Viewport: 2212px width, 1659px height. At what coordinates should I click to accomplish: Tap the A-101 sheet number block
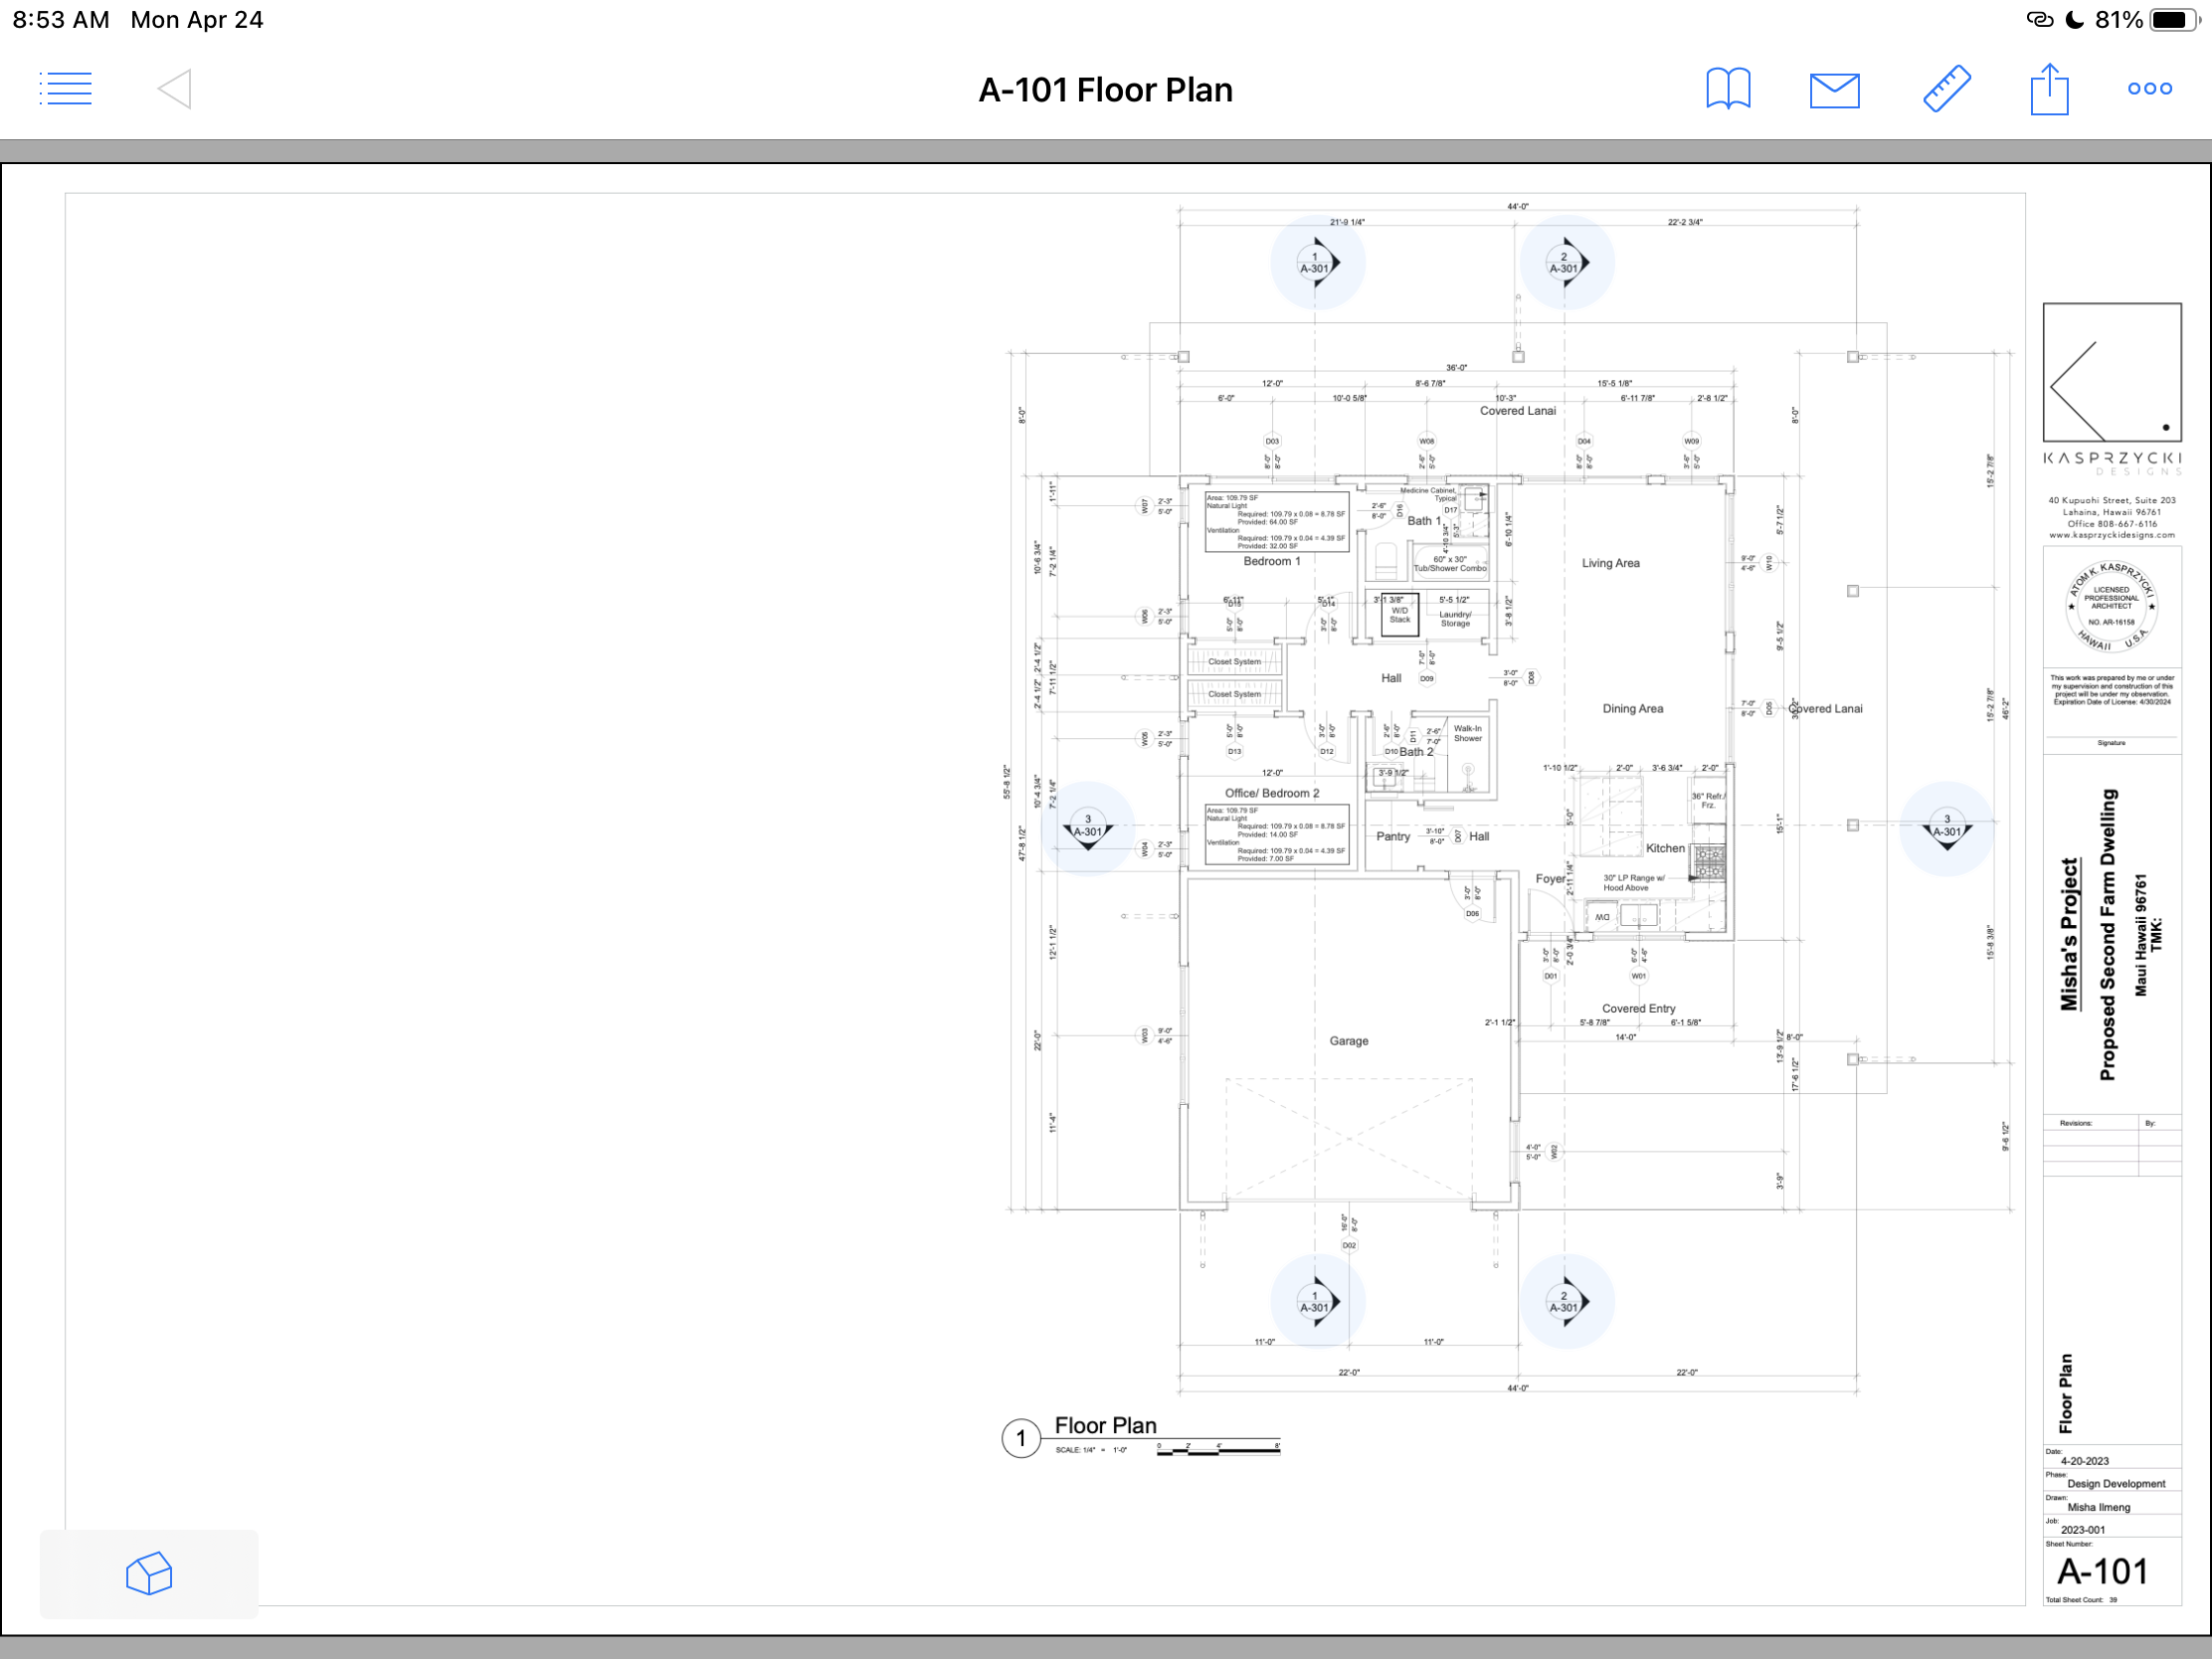click(x=2102, y=1571)
